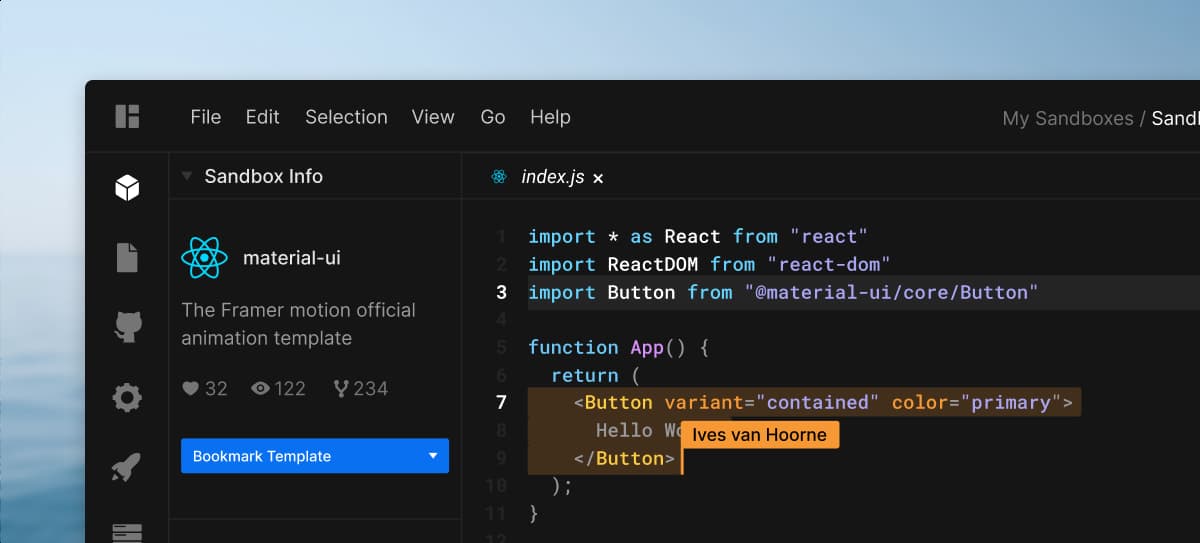Click the CodeSandbox dashboard logo icon

tap(127, 116)
